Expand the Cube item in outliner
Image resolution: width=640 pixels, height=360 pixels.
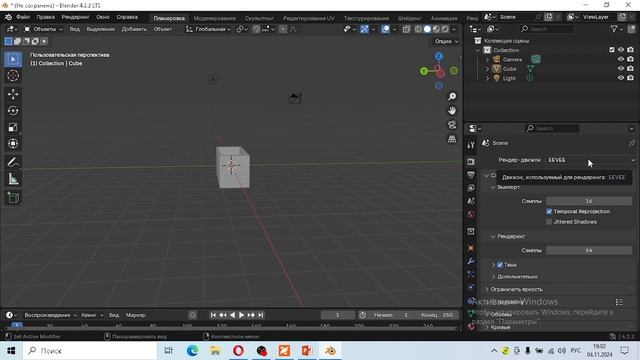[x=487, y=69]
